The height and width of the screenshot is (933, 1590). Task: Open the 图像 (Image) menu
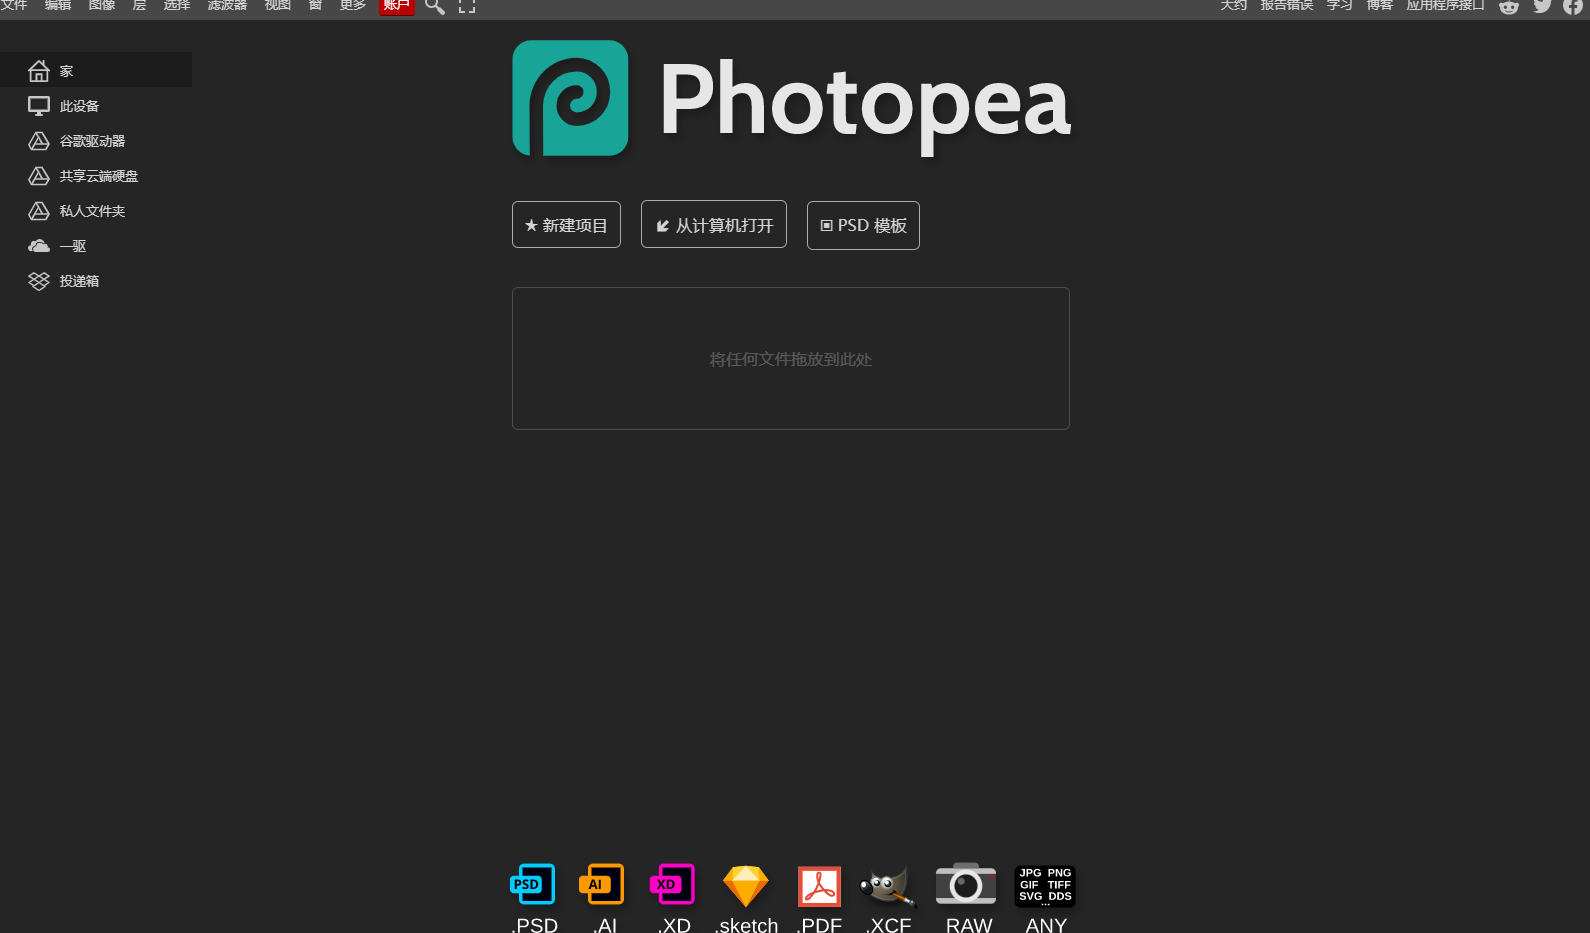point(102,5)
